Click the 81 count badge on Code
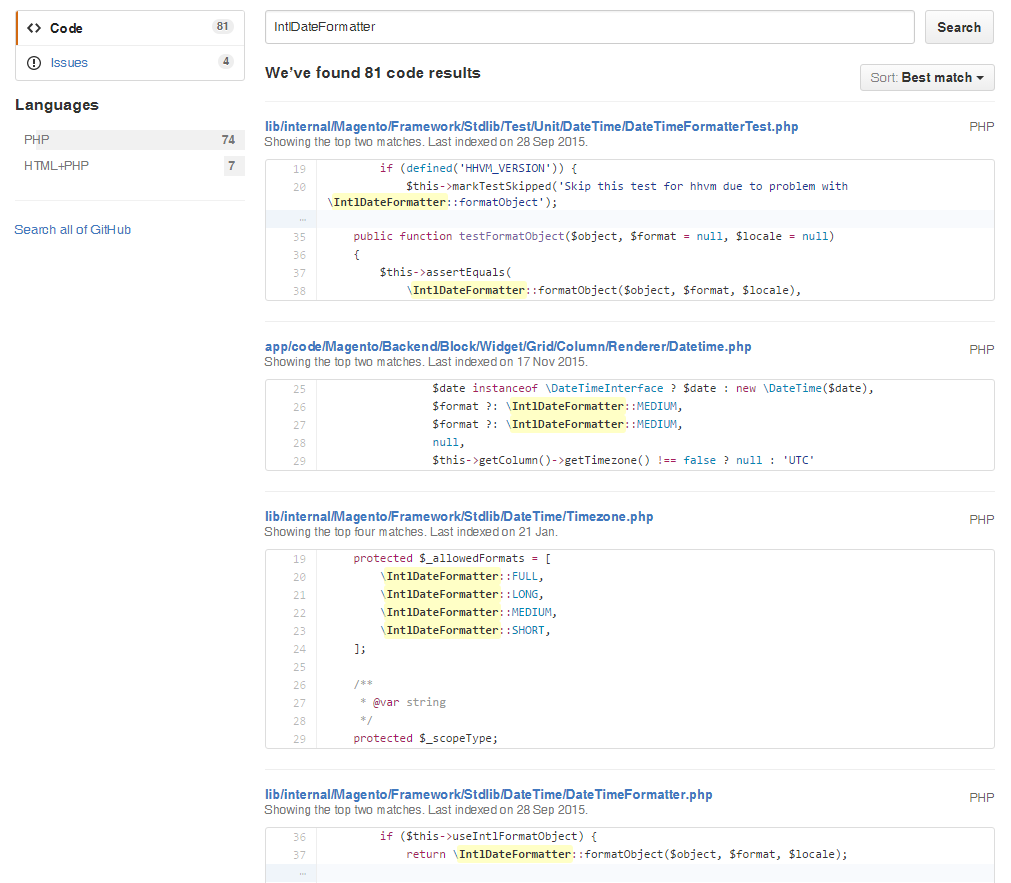The width and height of the screenshot is (1011, 883). 222,27
